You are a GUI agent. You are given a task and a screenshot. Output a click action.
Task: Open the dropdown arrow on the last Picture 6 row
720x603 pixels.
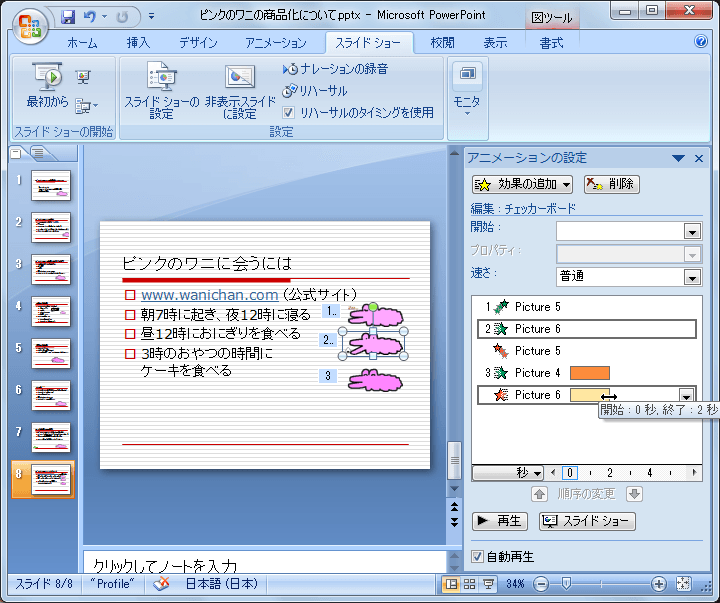click(686, 396)
